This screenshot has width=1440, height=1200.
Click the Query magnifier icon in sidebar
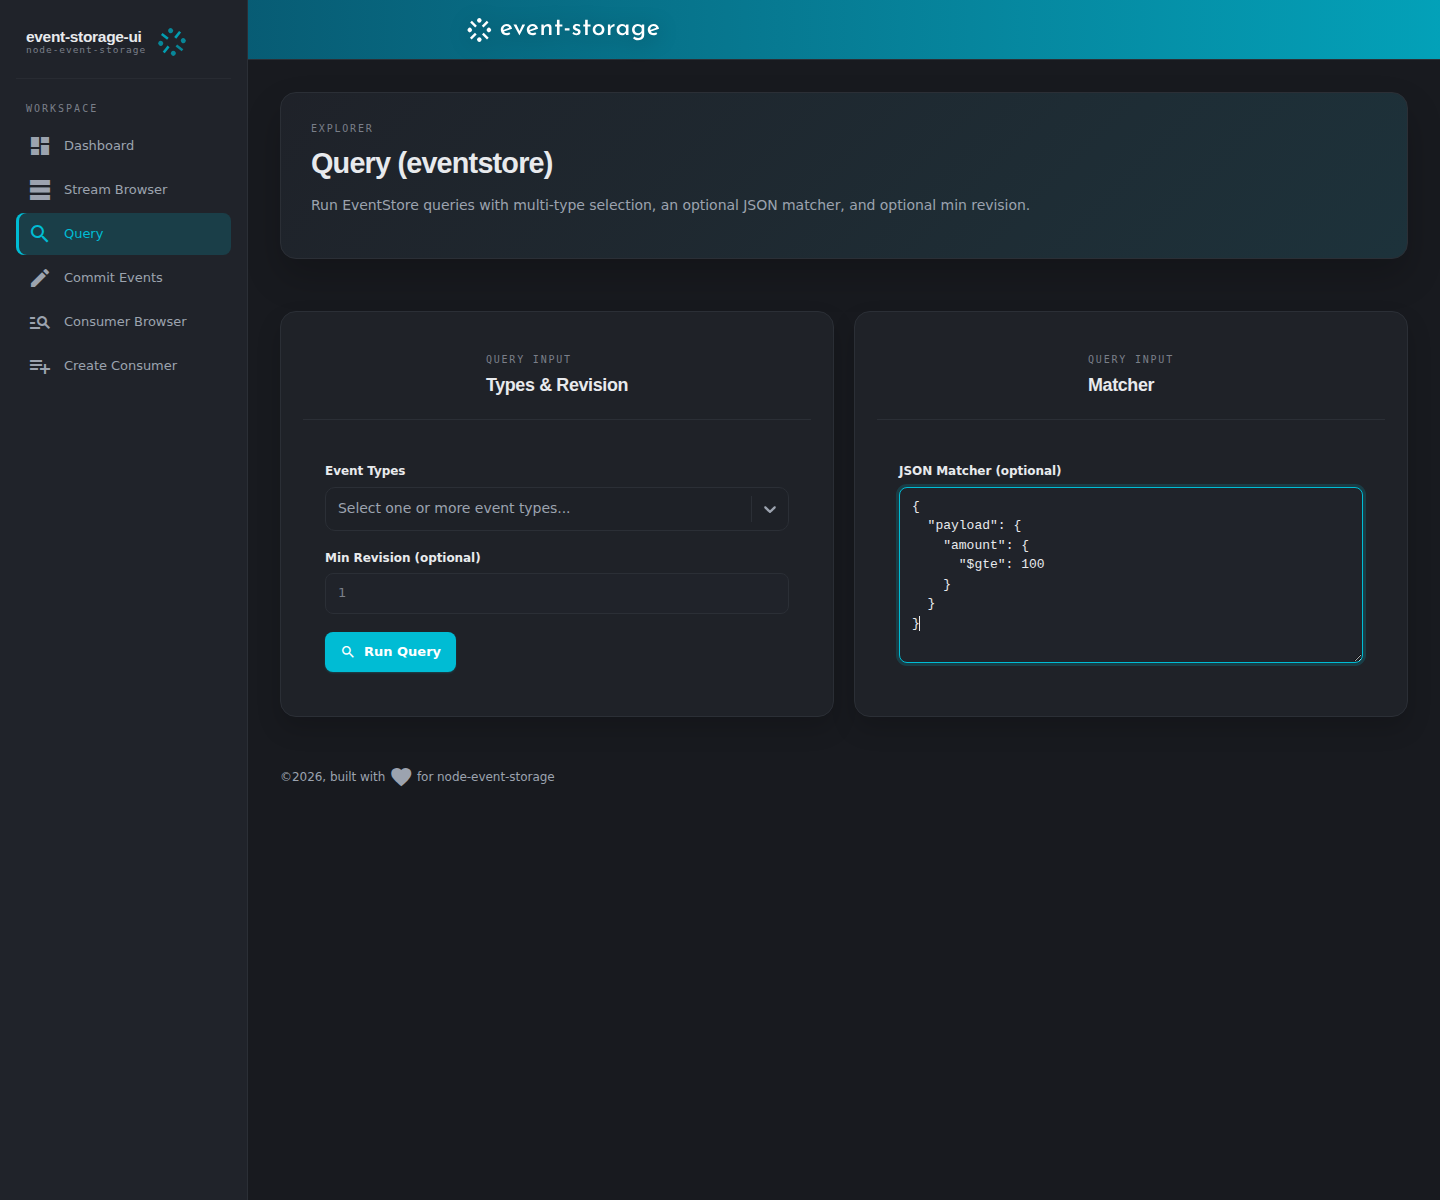pyautogui.click(x=40, y=234)
